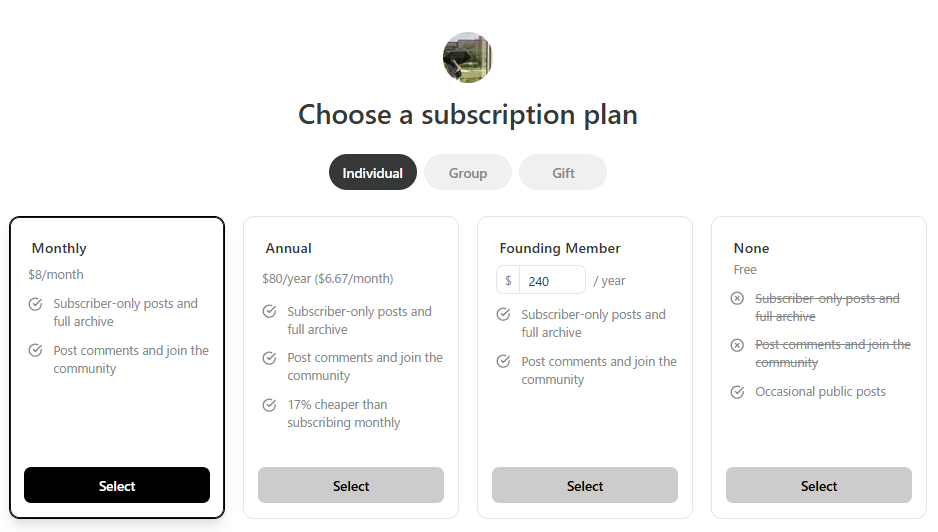This screenshot has height=532, width=938.
Task: Click checkmark icon beside Monthly post comments
Action: click(x=35, y=350)
